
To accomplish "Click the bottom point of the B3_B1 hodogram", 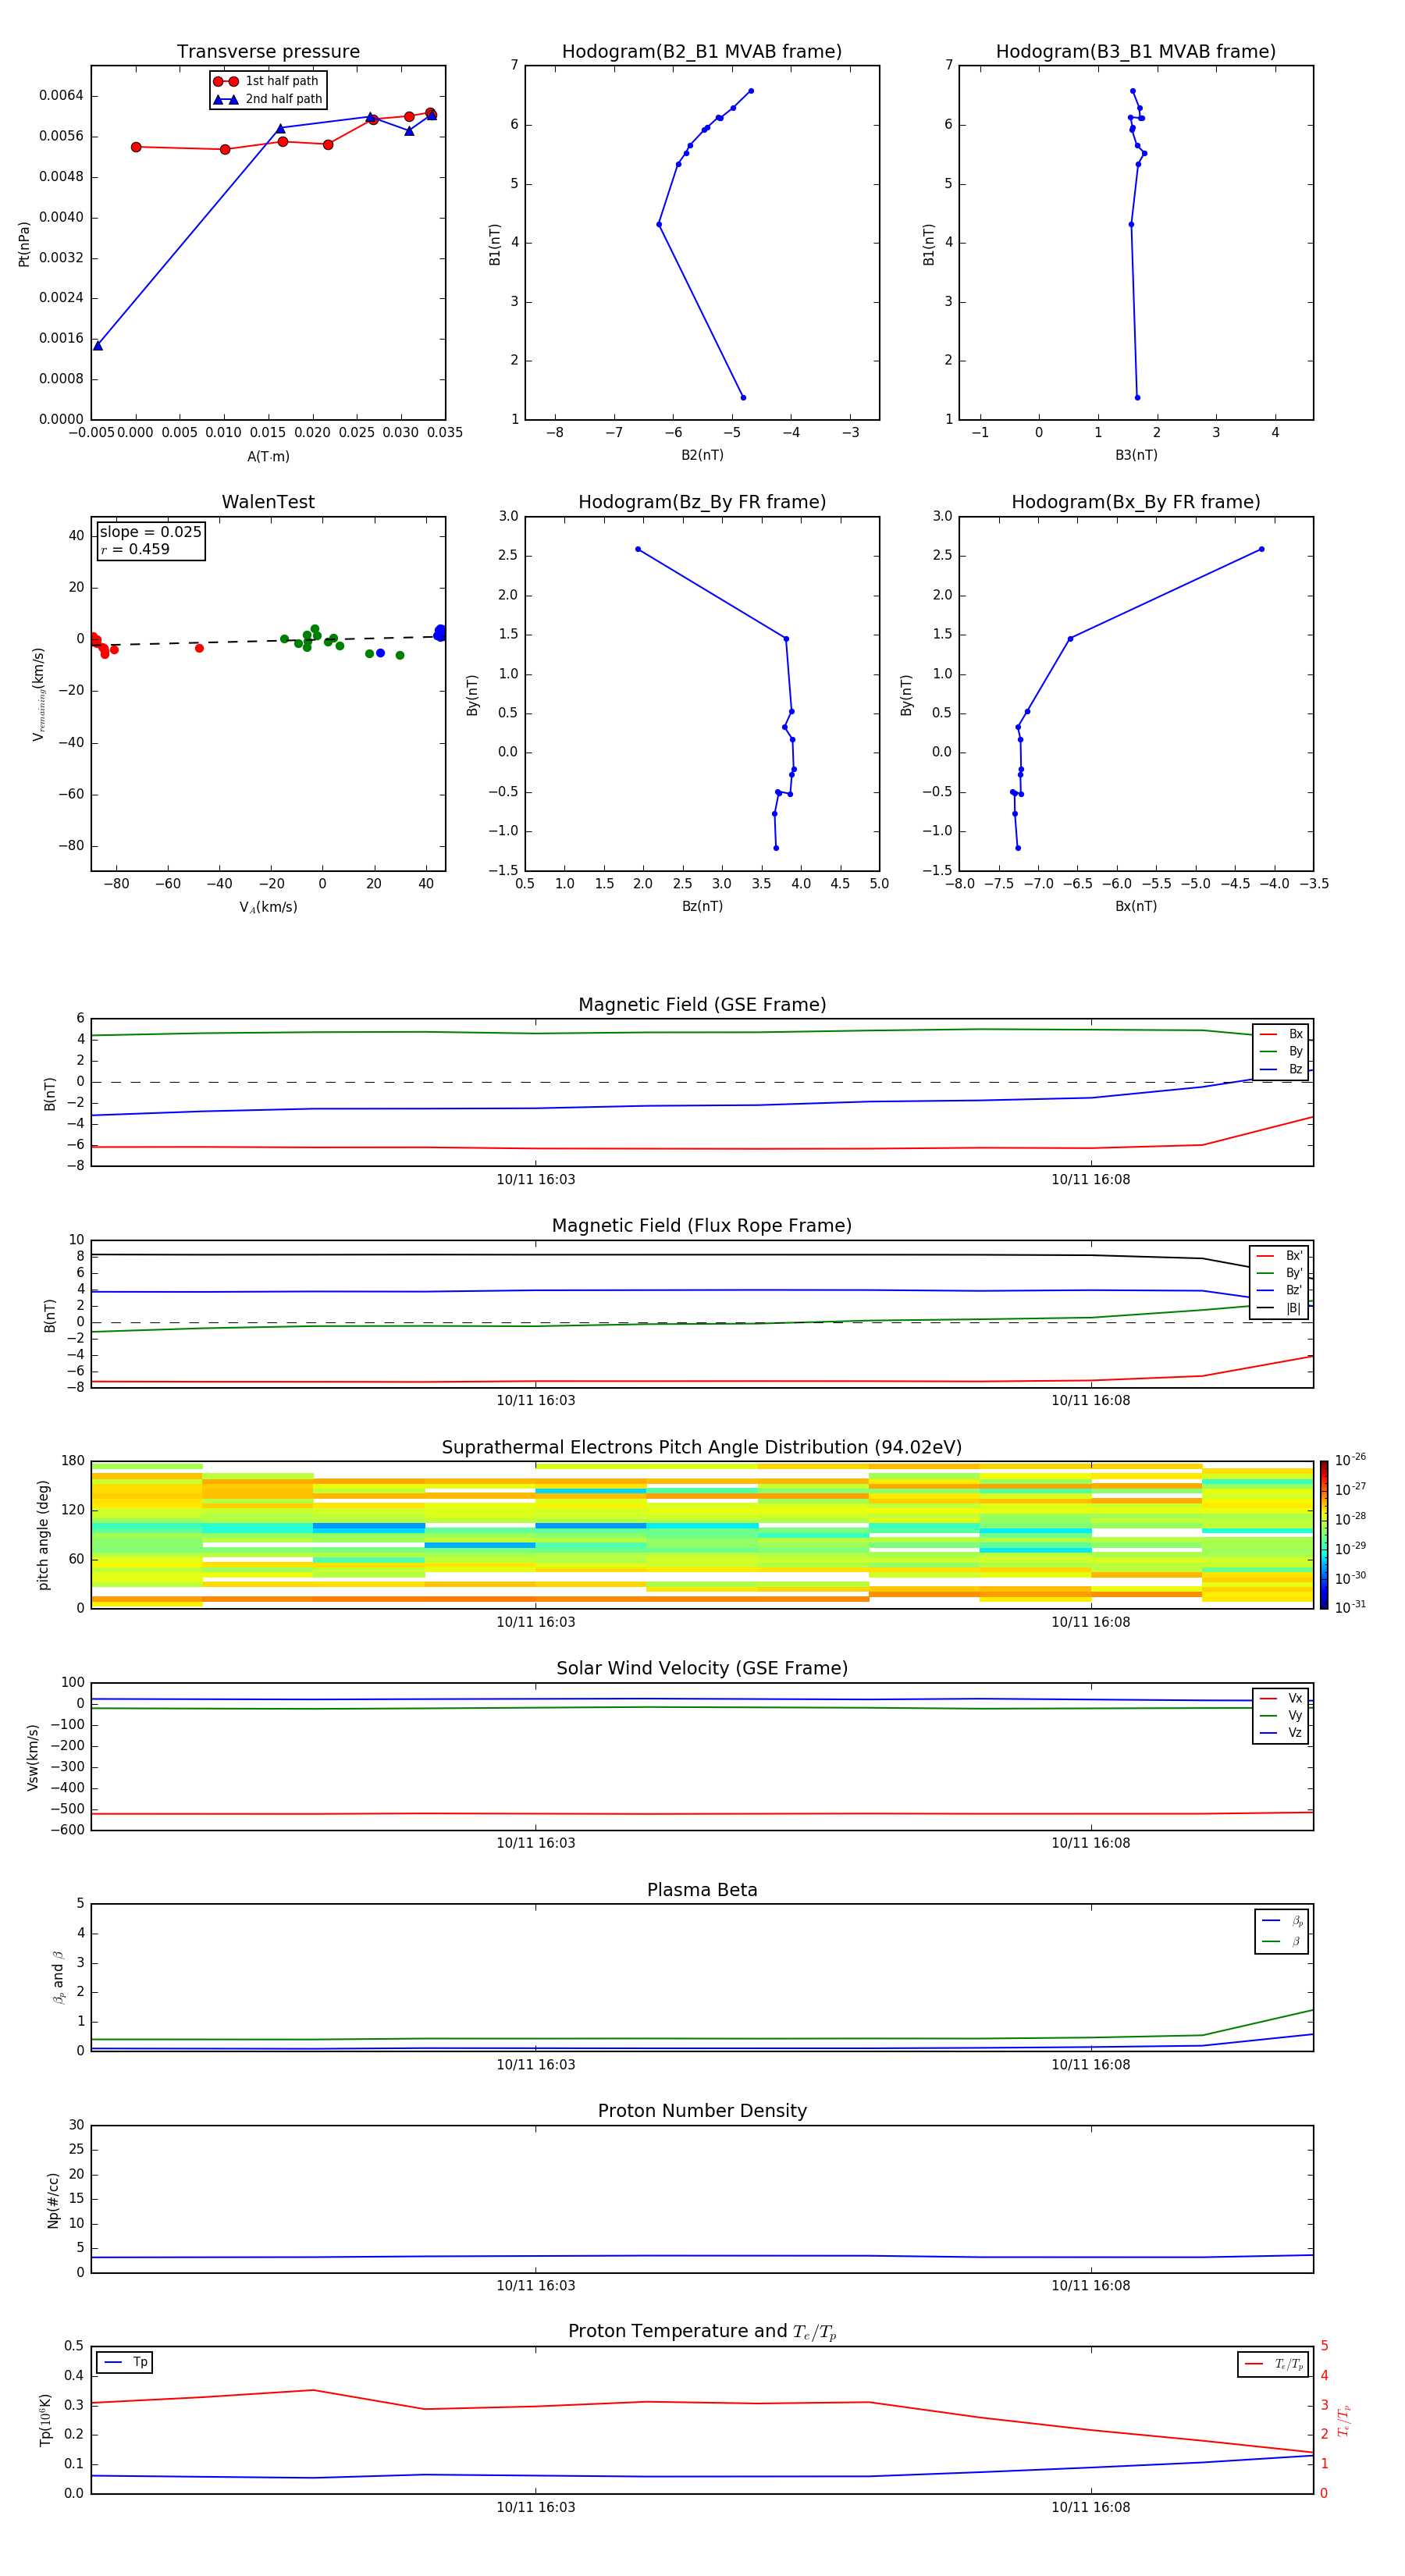I will (x=1137, y=397).
